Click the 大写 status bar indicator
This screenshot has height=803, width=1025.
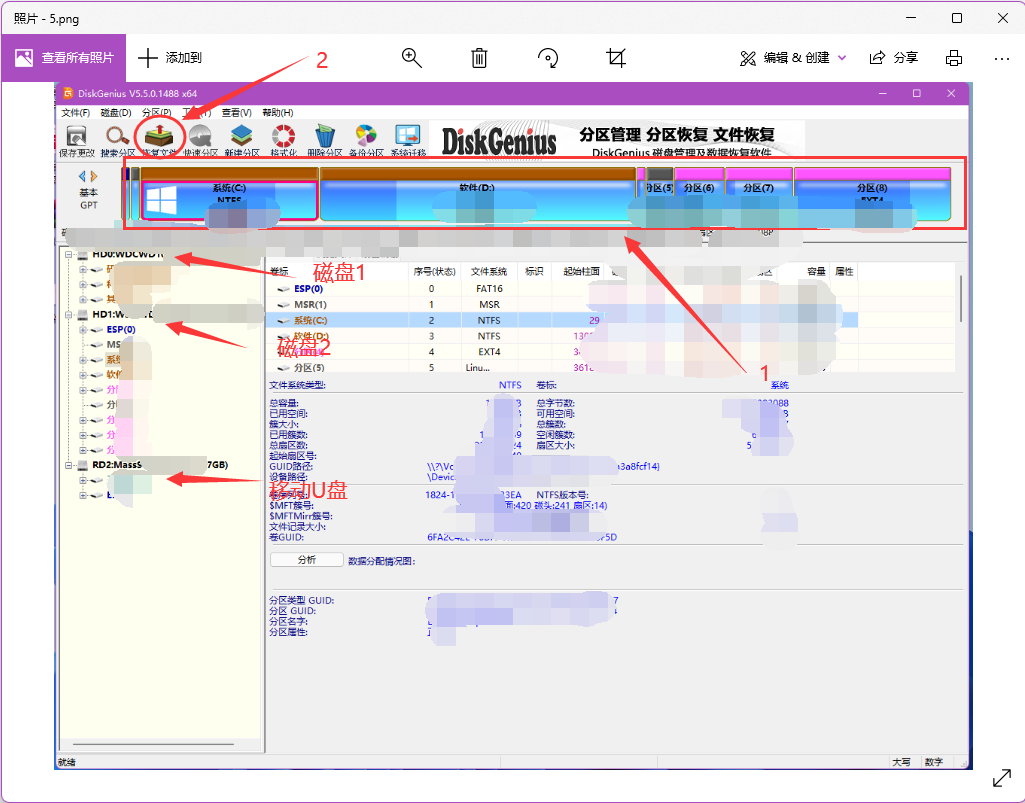tap(901, 762)
